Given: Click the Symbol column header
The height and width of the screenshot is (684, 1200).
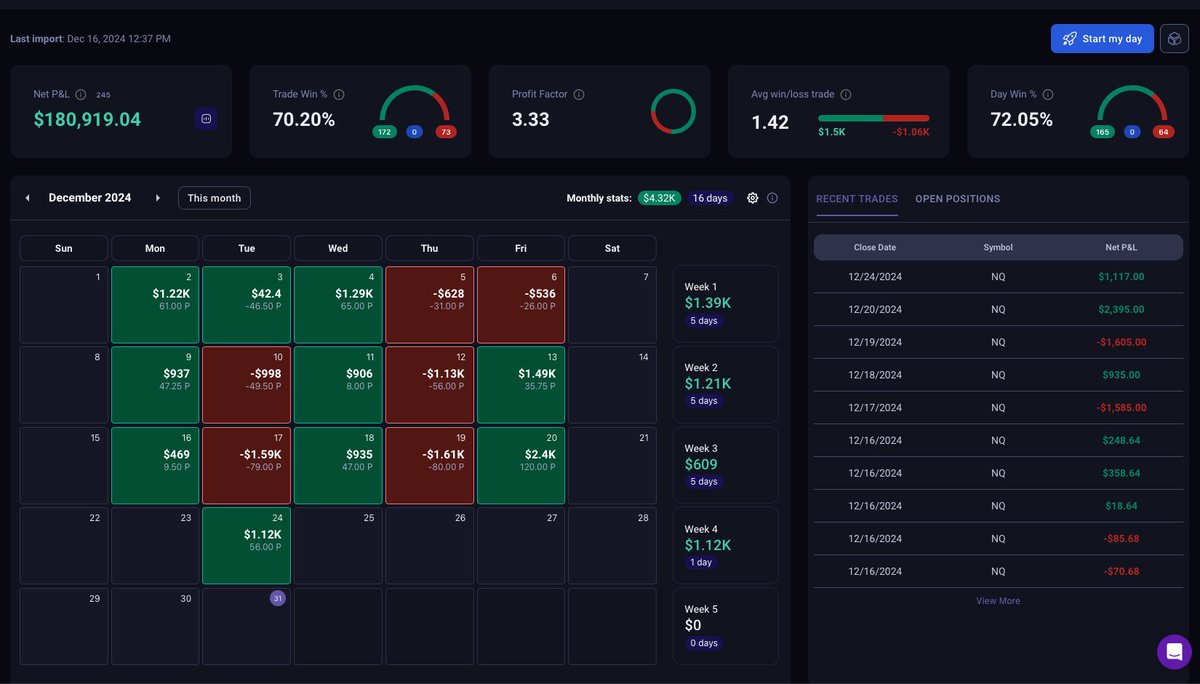Looking at the screenshot, I should [998, 247].
